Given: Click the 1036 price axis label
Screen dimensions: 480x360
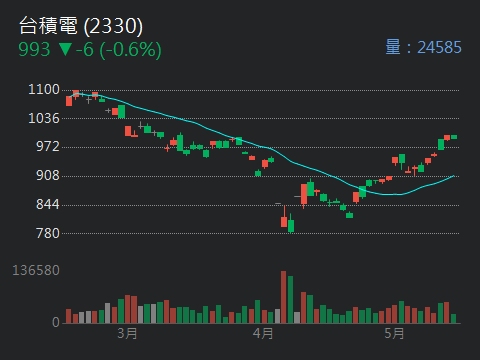Looking at the screenshot, I should [x=44, y=118].
